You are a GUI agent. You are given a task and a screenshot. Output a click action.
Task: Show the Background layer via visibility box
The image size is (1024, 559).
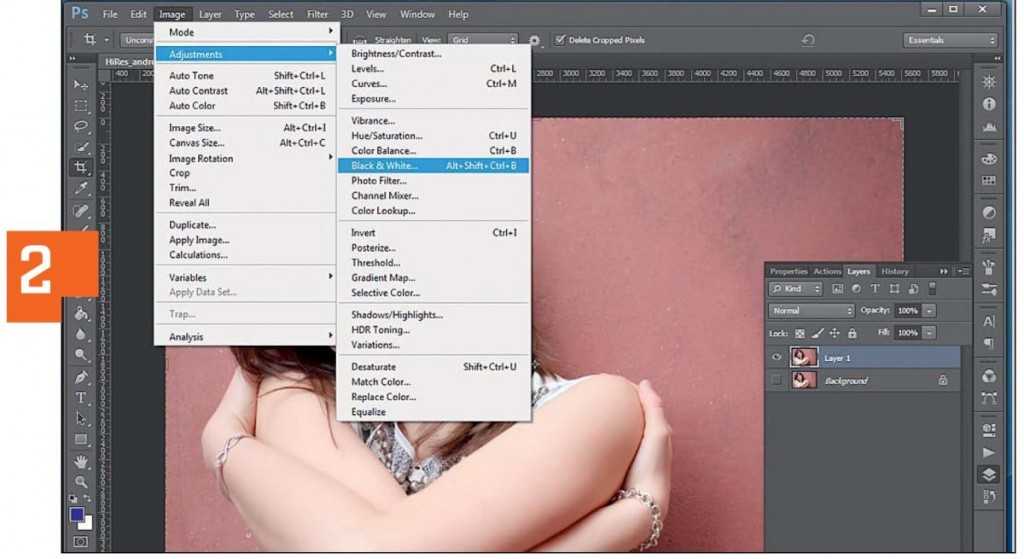coord(777,381)
